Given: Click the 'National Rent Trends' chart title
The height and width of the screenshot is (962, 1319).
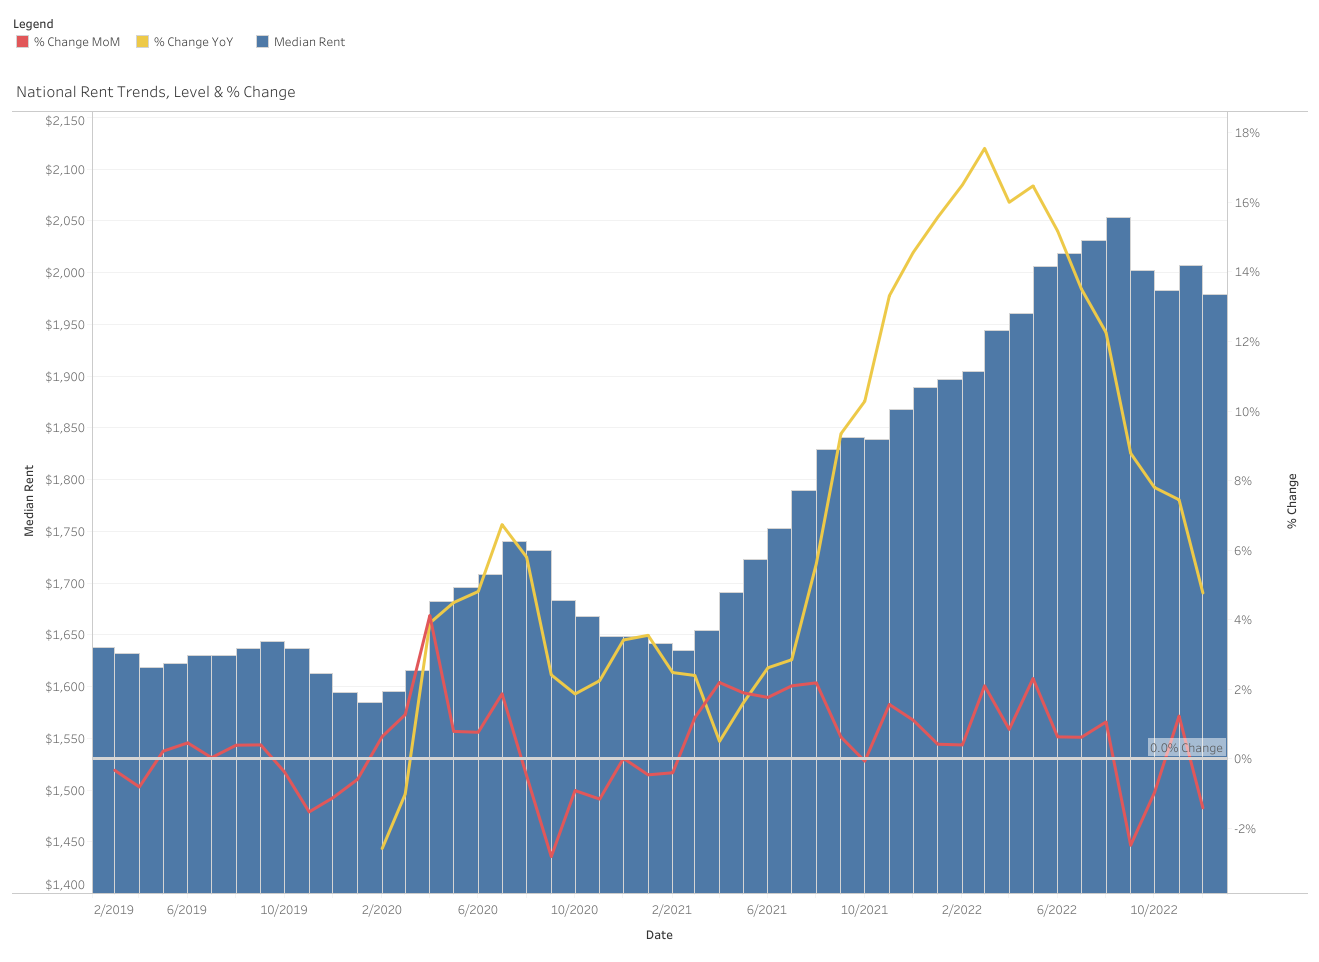Looking at the screenshot, I should (x=156, y=92).
